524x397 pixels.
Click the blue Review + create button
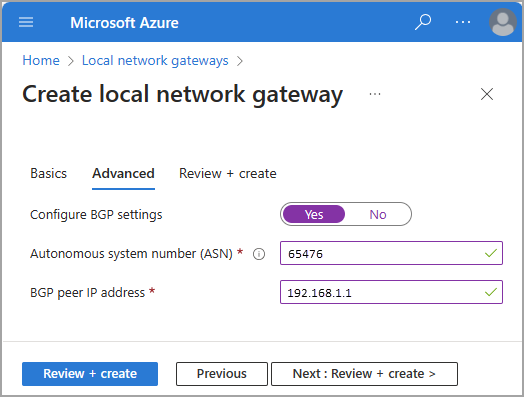(90, 374)
